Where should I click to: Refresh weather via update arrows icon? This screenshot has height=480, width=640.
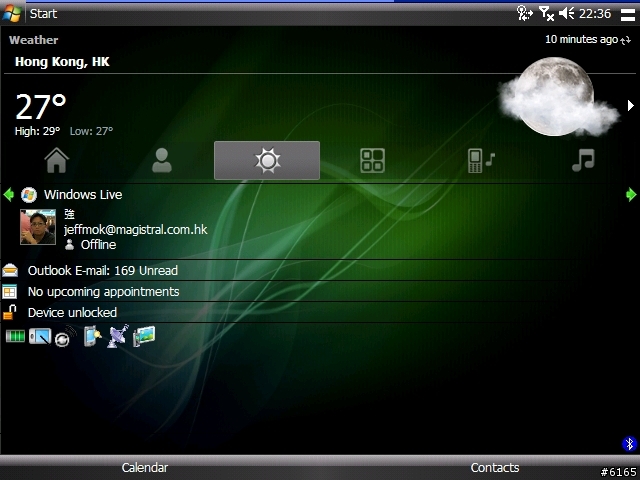626,40
